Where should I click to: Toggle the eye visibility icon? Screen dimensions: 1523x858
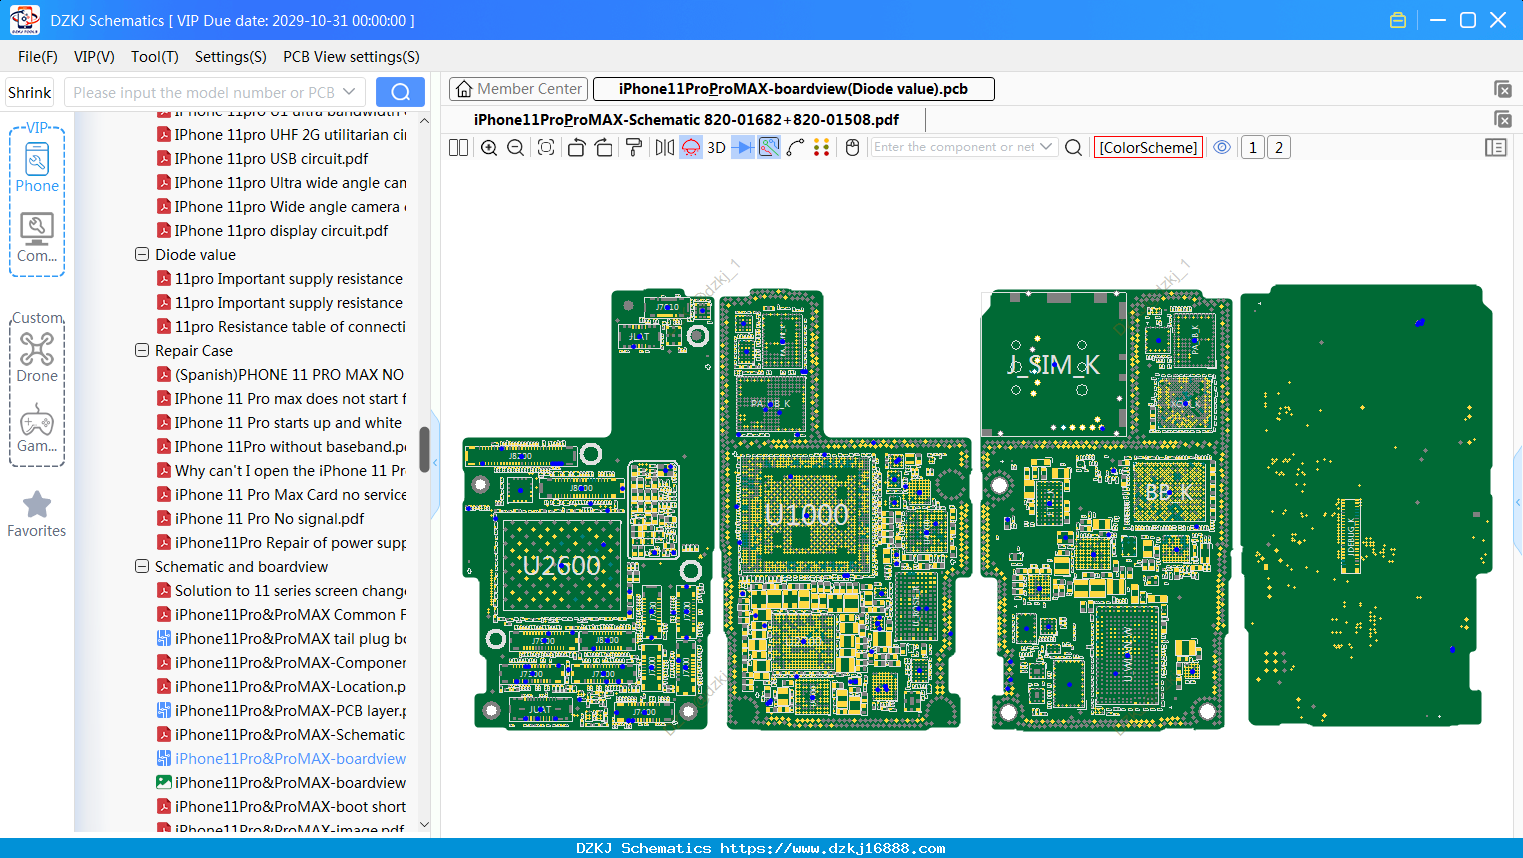(1222, 148)
